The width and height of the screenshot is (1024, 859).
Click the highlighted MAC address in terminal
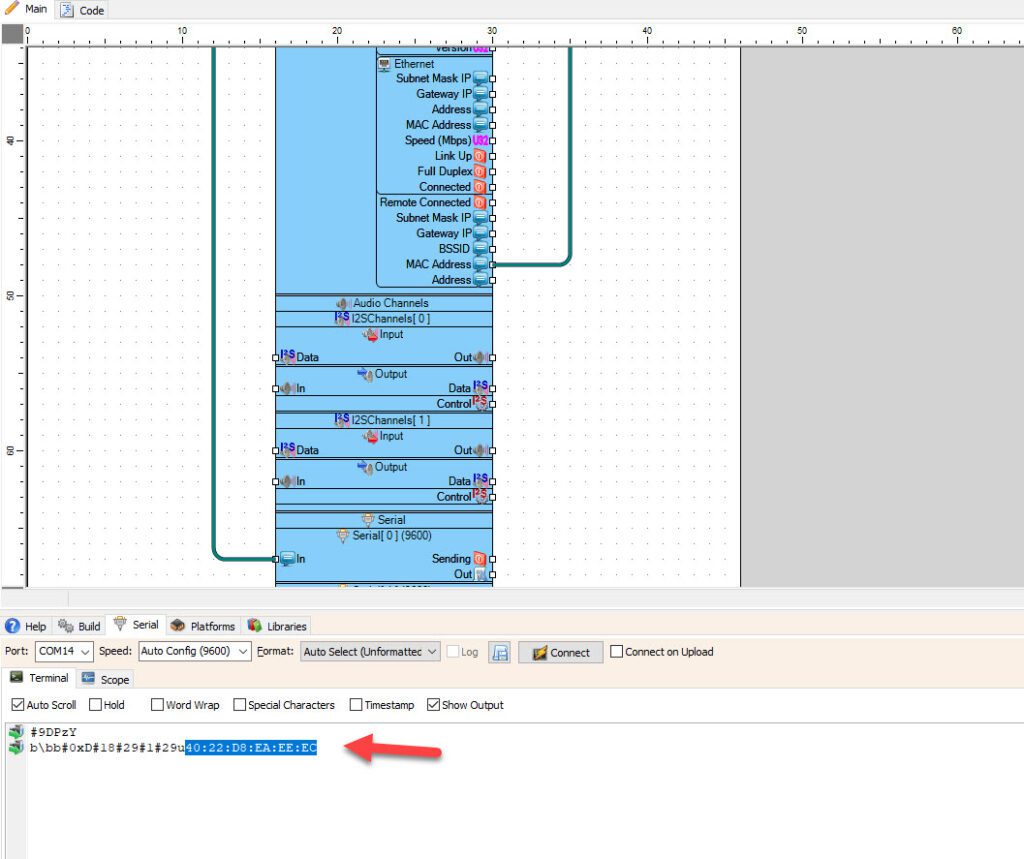click(x=251, y=748)
